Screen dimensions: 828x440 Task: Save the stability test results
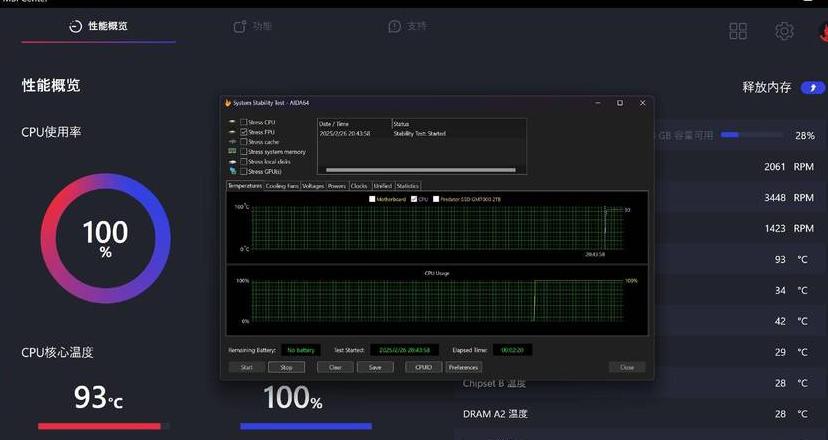click(x=375, y=367)
